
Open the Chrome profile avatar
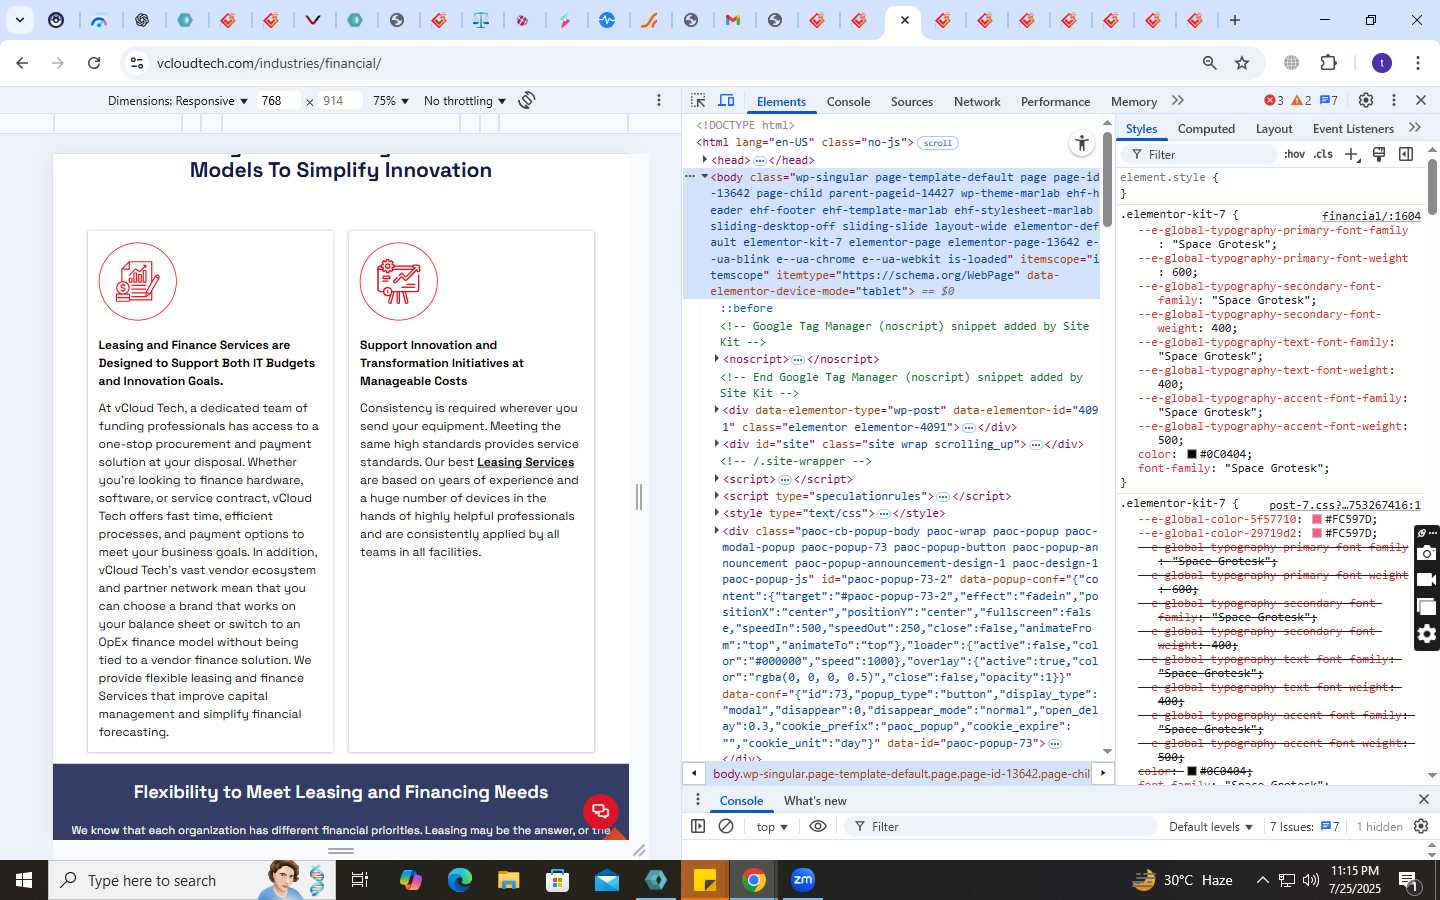pyautogui.click(x=1382, y=63)
